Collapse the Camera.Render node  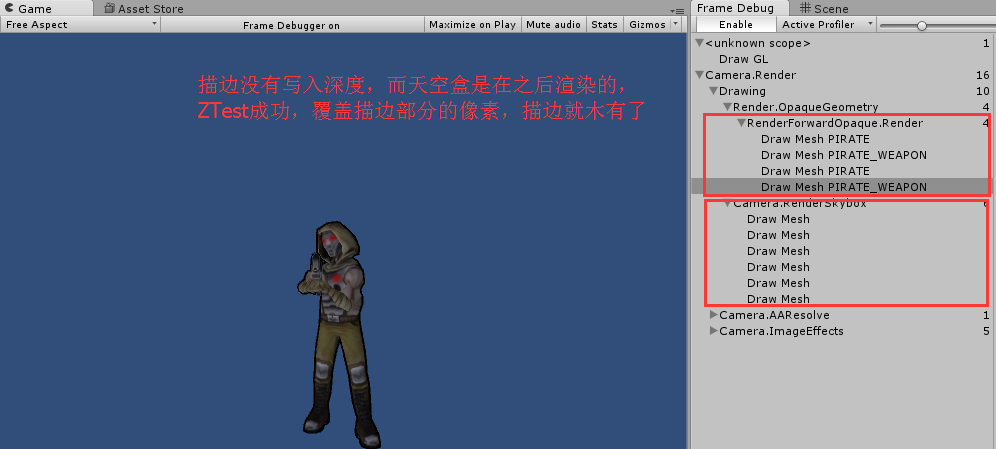[x=699, y=75]
